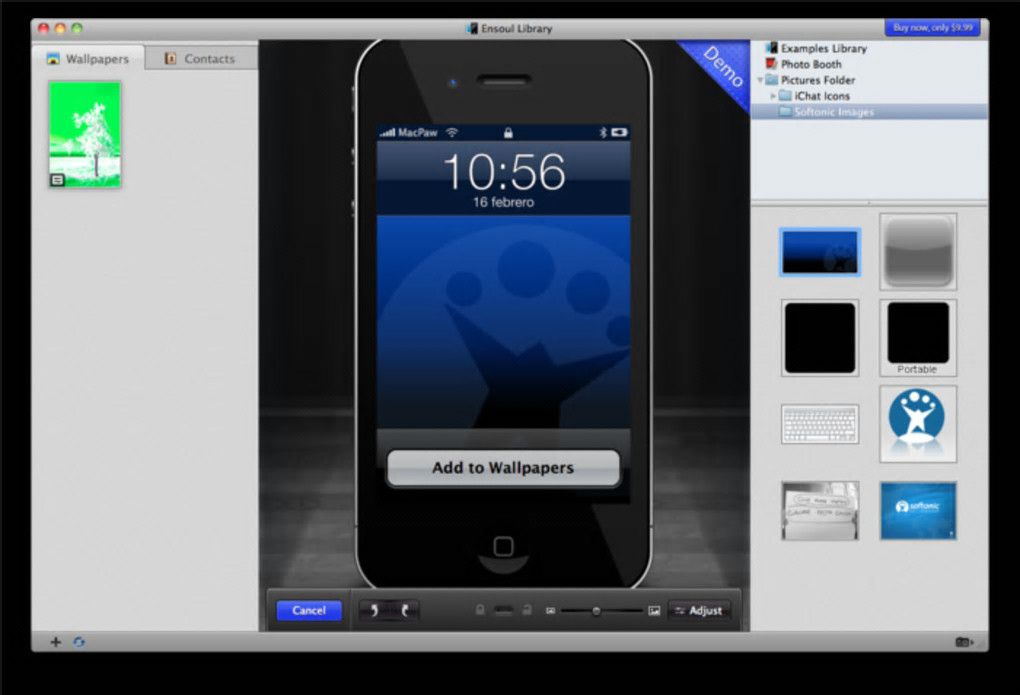Select the gray rounded button thumbnail
The image size is (1020, 695).
pyautogui.click(x=918, y=252)
